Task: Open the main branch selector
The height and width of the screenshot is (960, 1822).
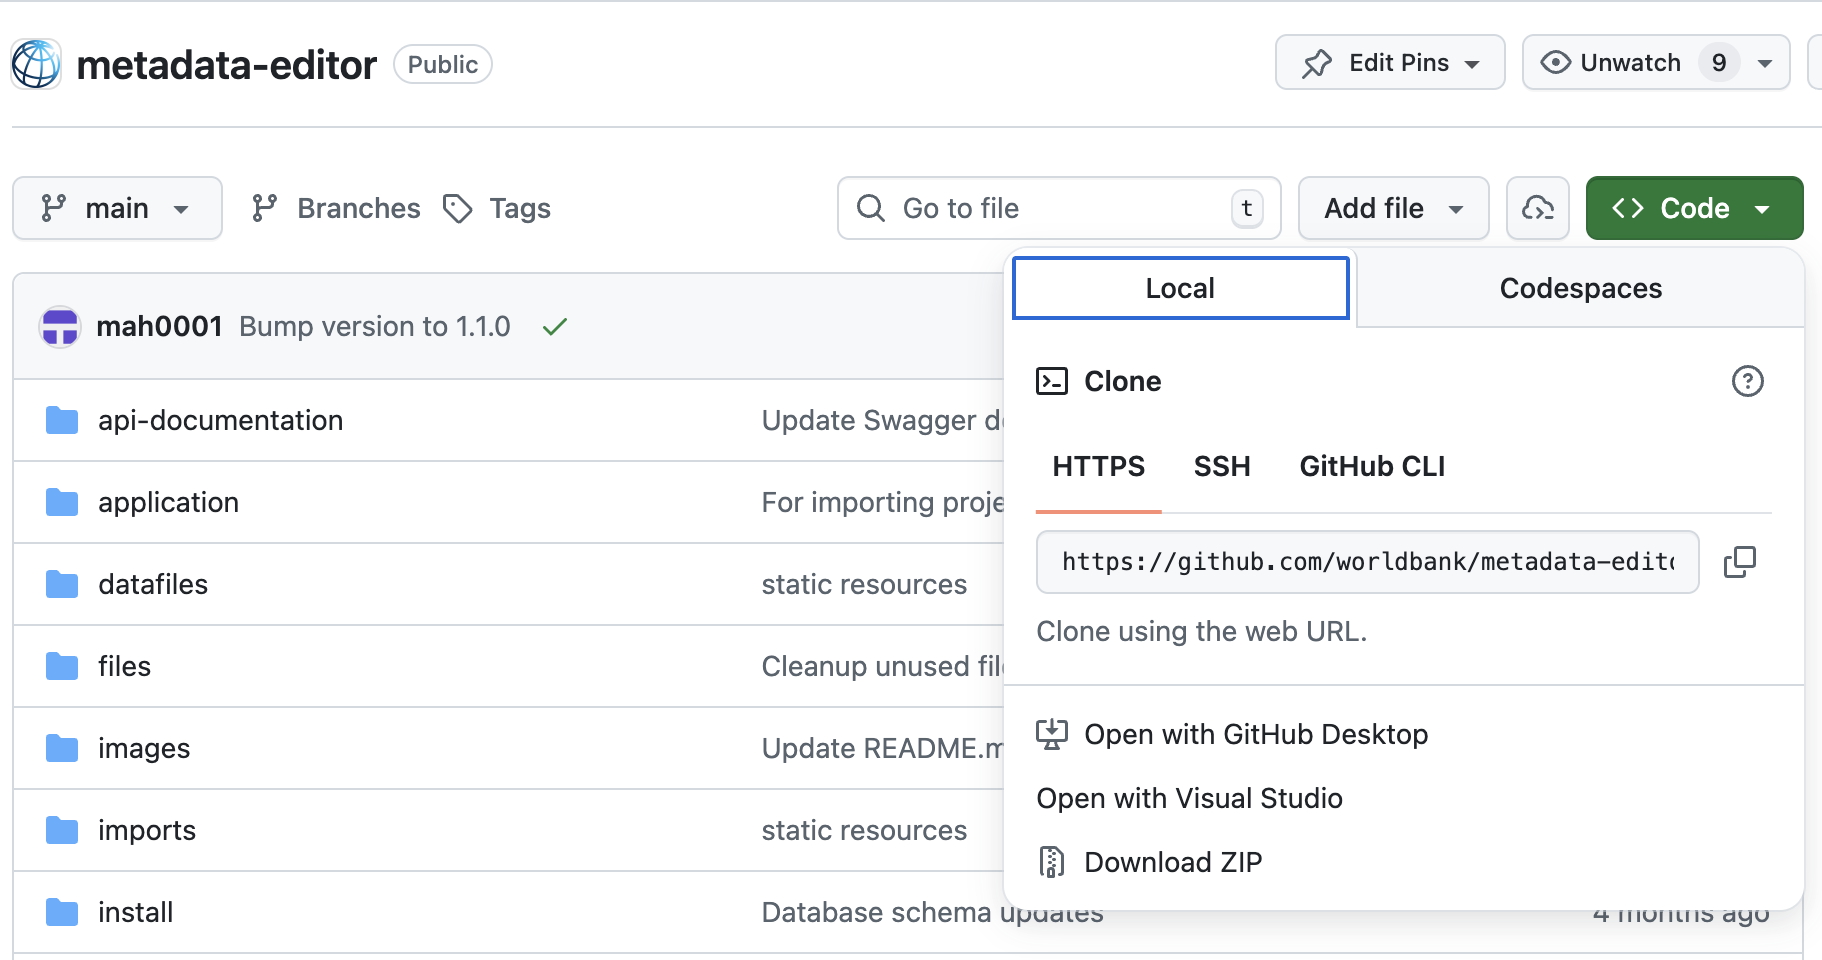Action: coord(117,208)
